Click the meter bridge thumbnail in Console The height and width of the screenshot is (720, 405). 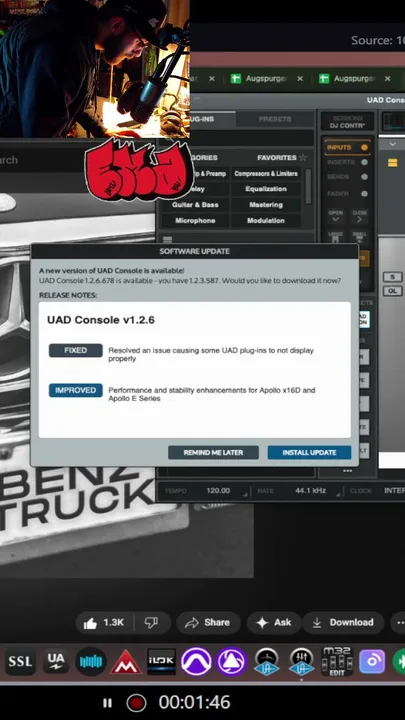[x=394, y=121]
